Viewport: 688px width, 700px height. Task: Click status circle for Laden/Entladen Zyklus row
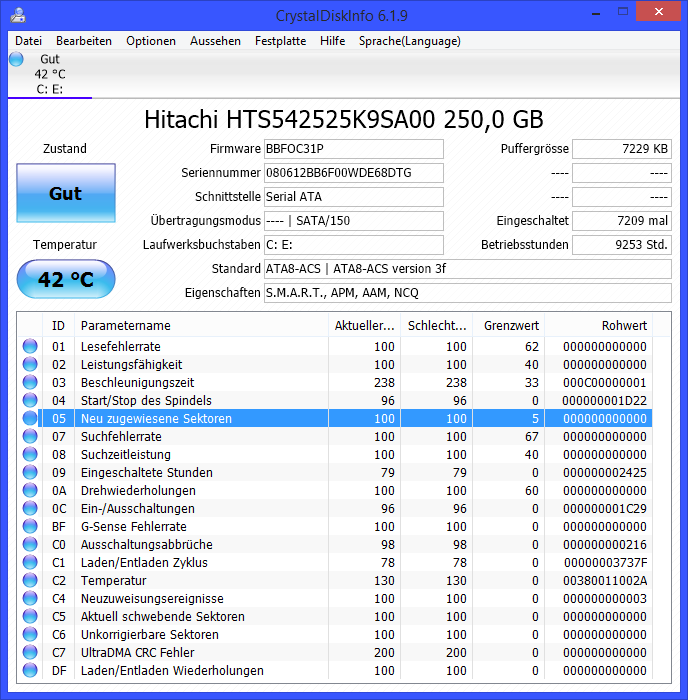pyautogui.click(x=30, y=562)
